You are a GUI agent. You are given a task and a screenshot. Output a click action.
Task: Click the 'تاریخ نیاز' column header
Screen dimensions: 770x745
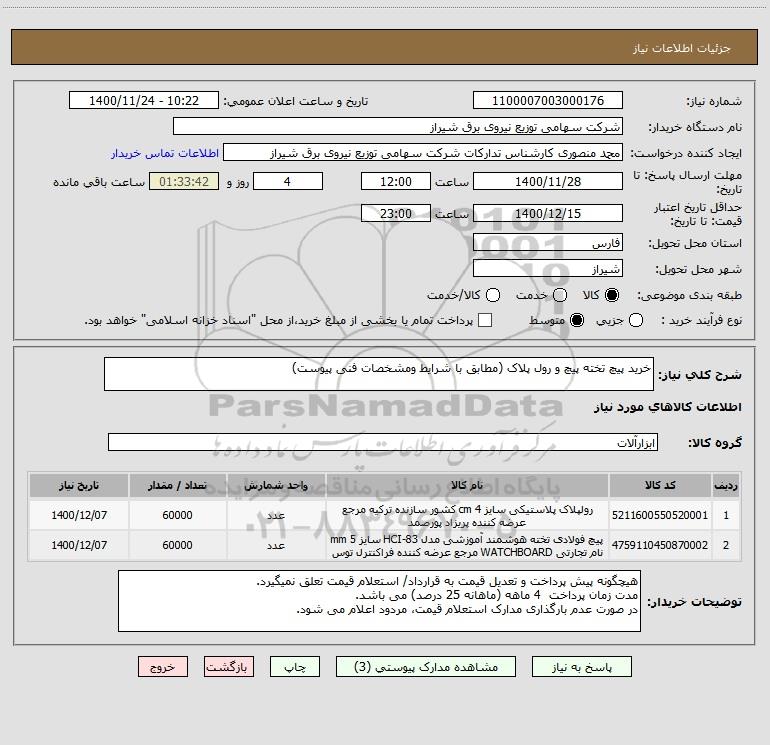pos(79,485)
